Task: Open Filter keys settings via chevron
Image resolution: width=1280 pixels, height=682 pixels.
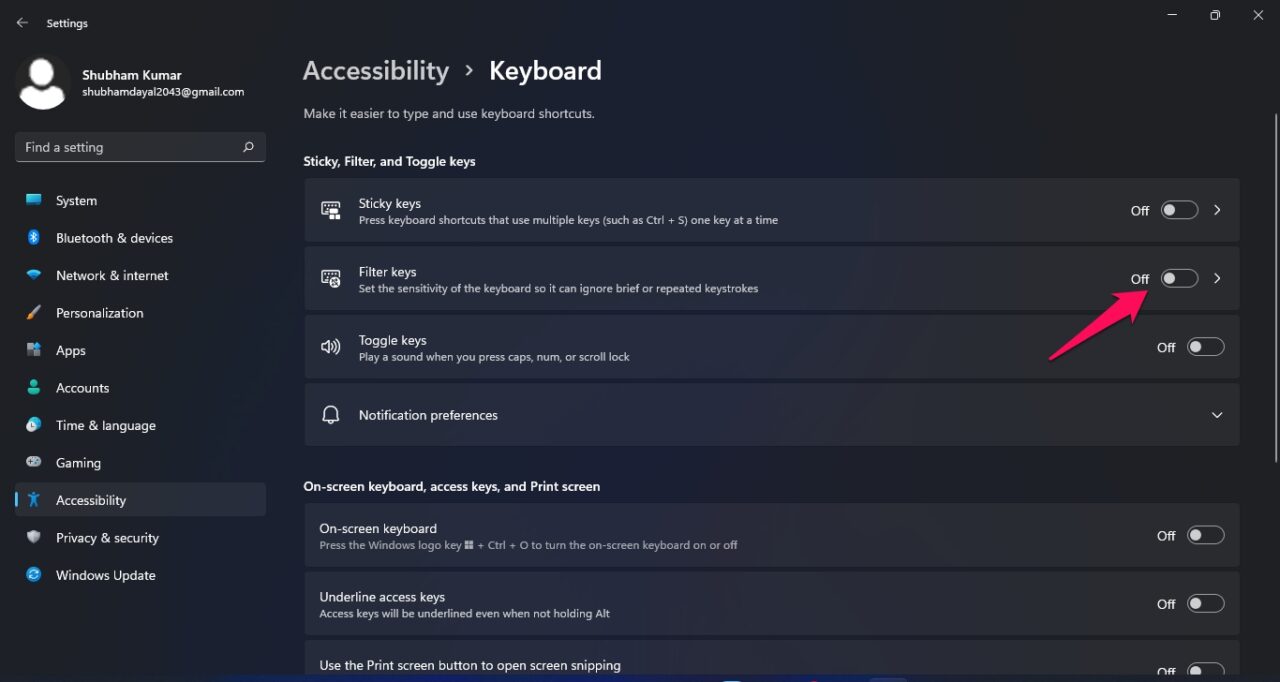Action: click(1217, 278)
